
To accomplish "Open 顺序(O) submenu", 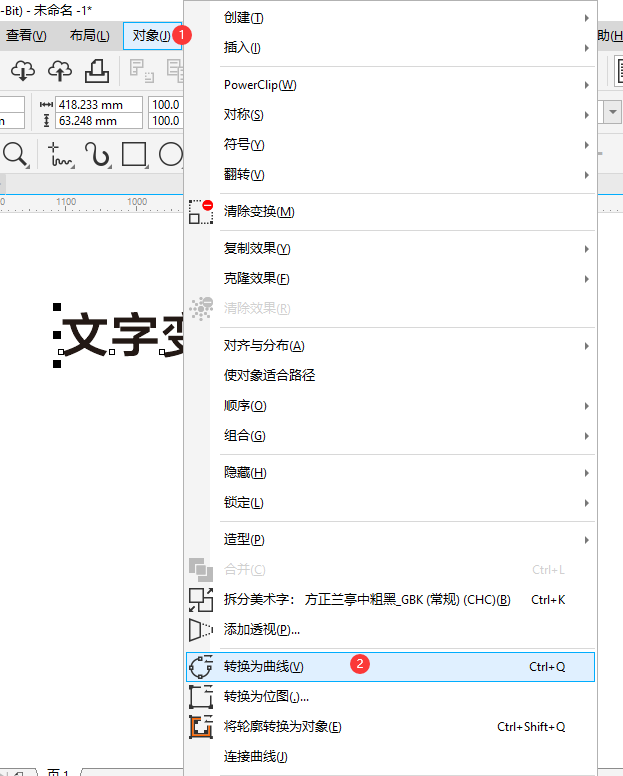I will pos(390,406).
